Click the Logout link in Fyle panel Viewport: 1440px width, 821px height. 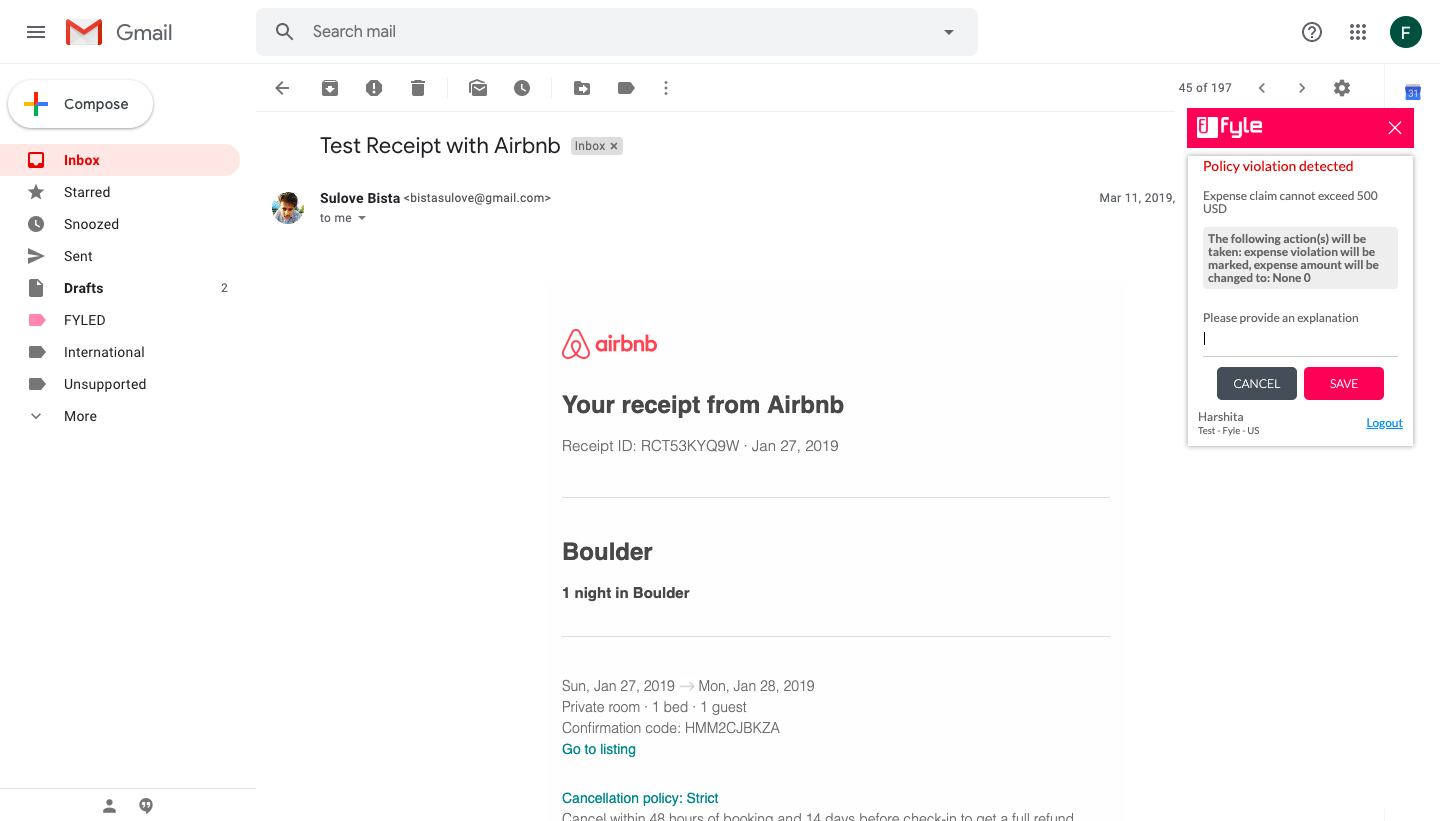point(1384,423)
